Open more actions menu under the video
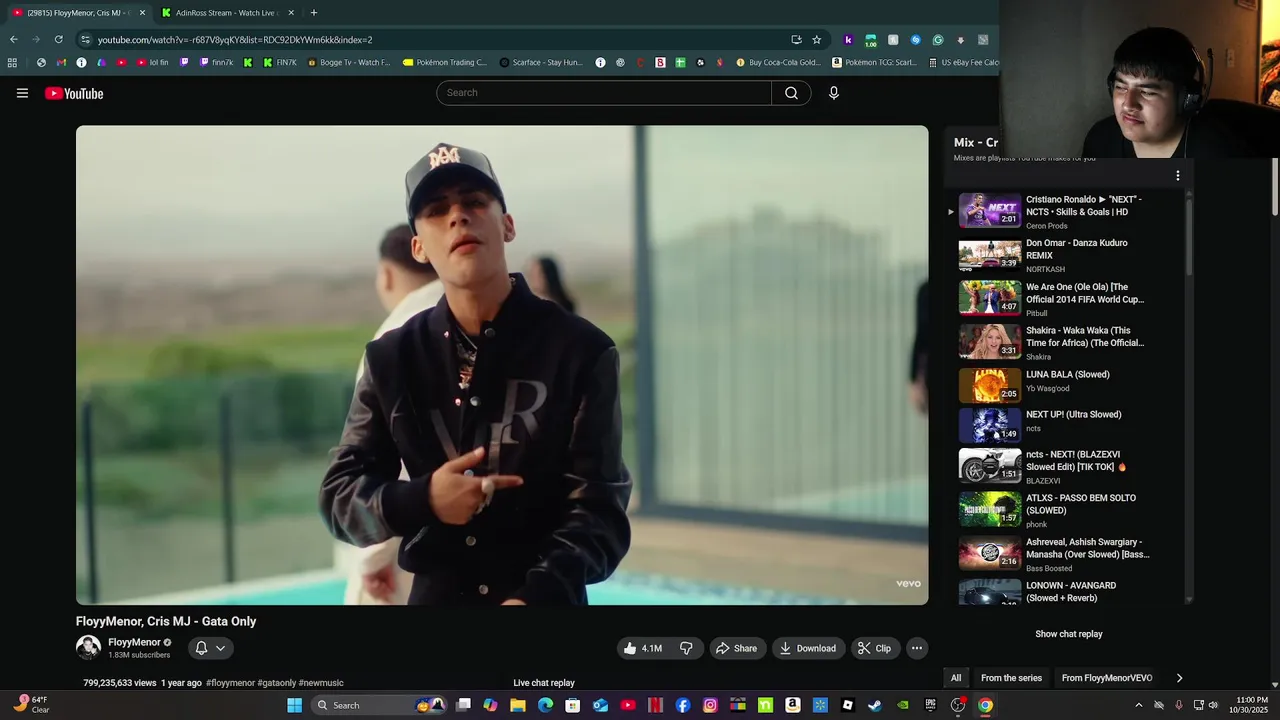1280x720 pixels. [916, 648]
